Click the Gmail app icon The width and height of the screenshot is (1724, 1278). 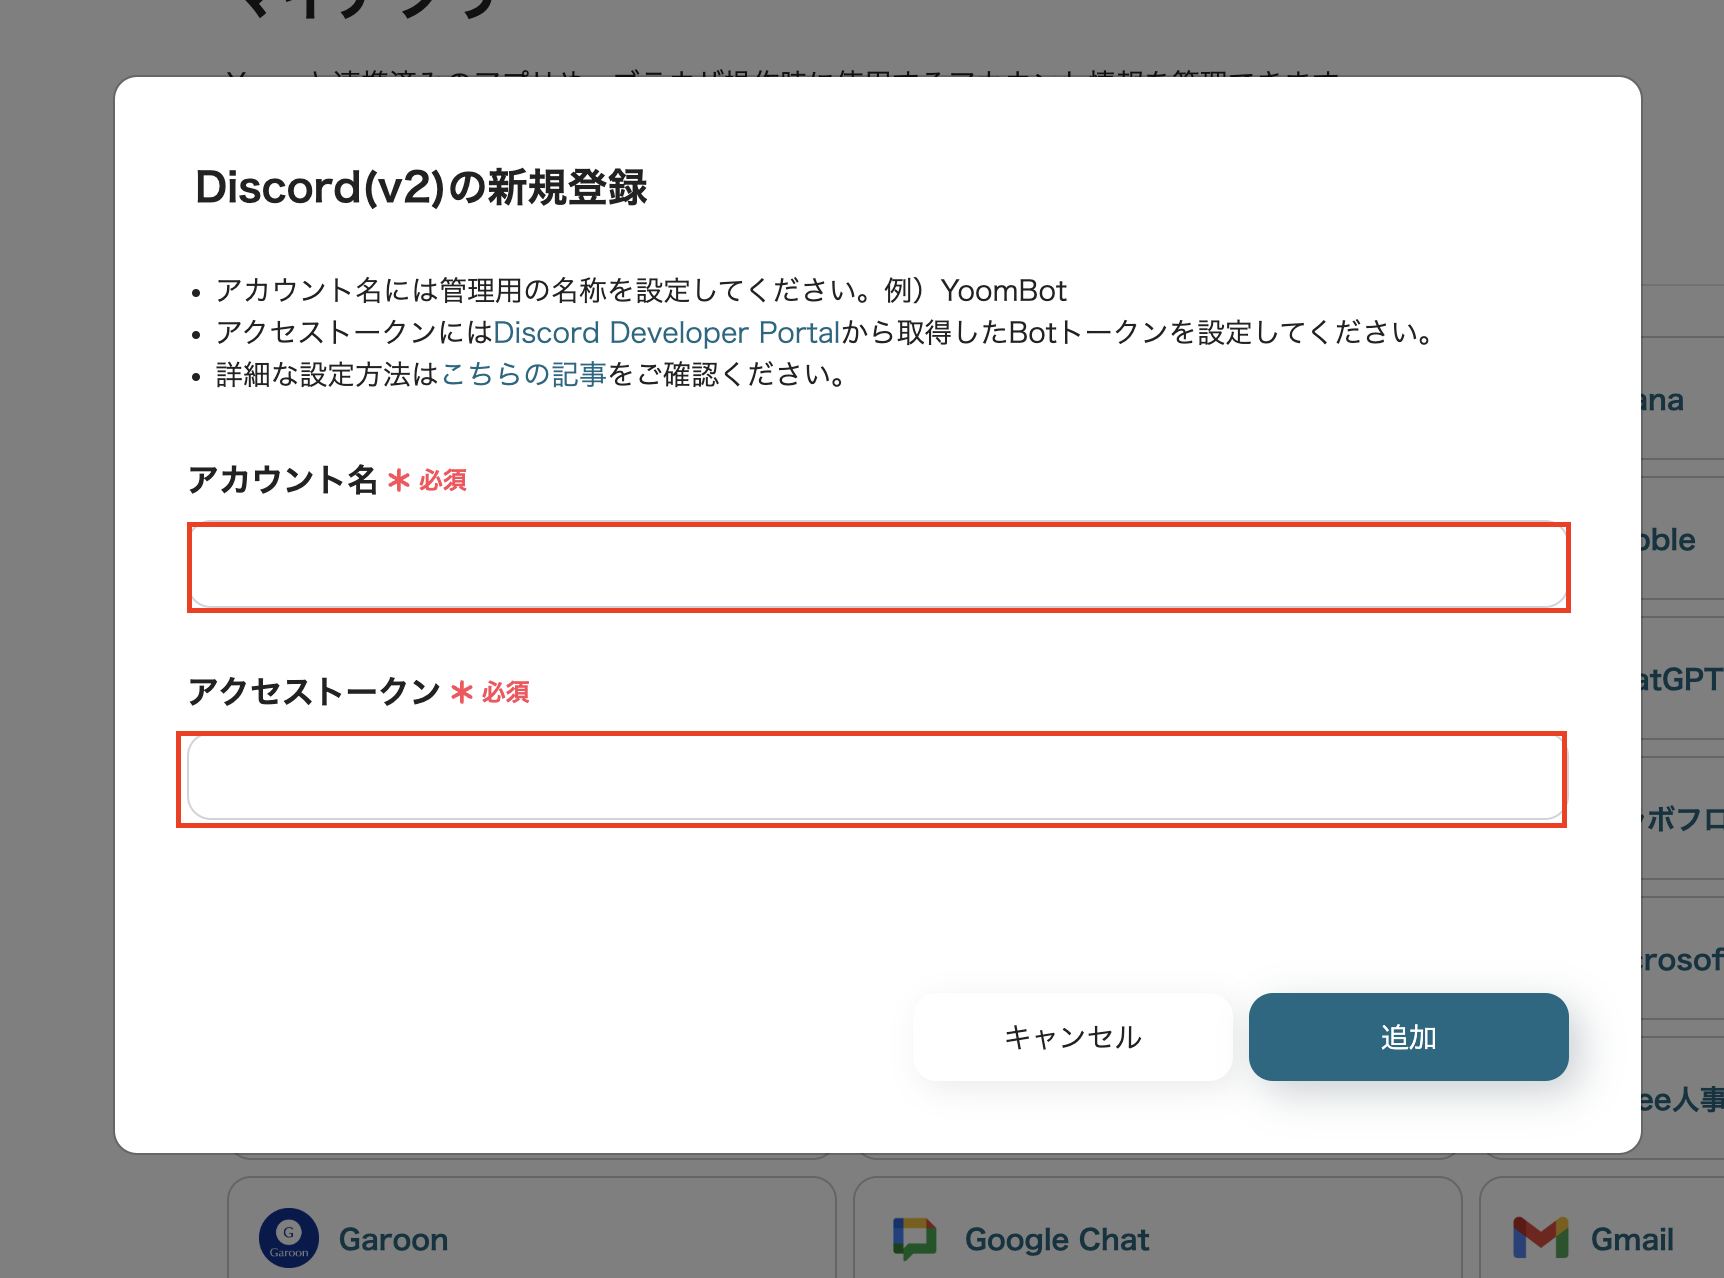tap(1542, 1238)
